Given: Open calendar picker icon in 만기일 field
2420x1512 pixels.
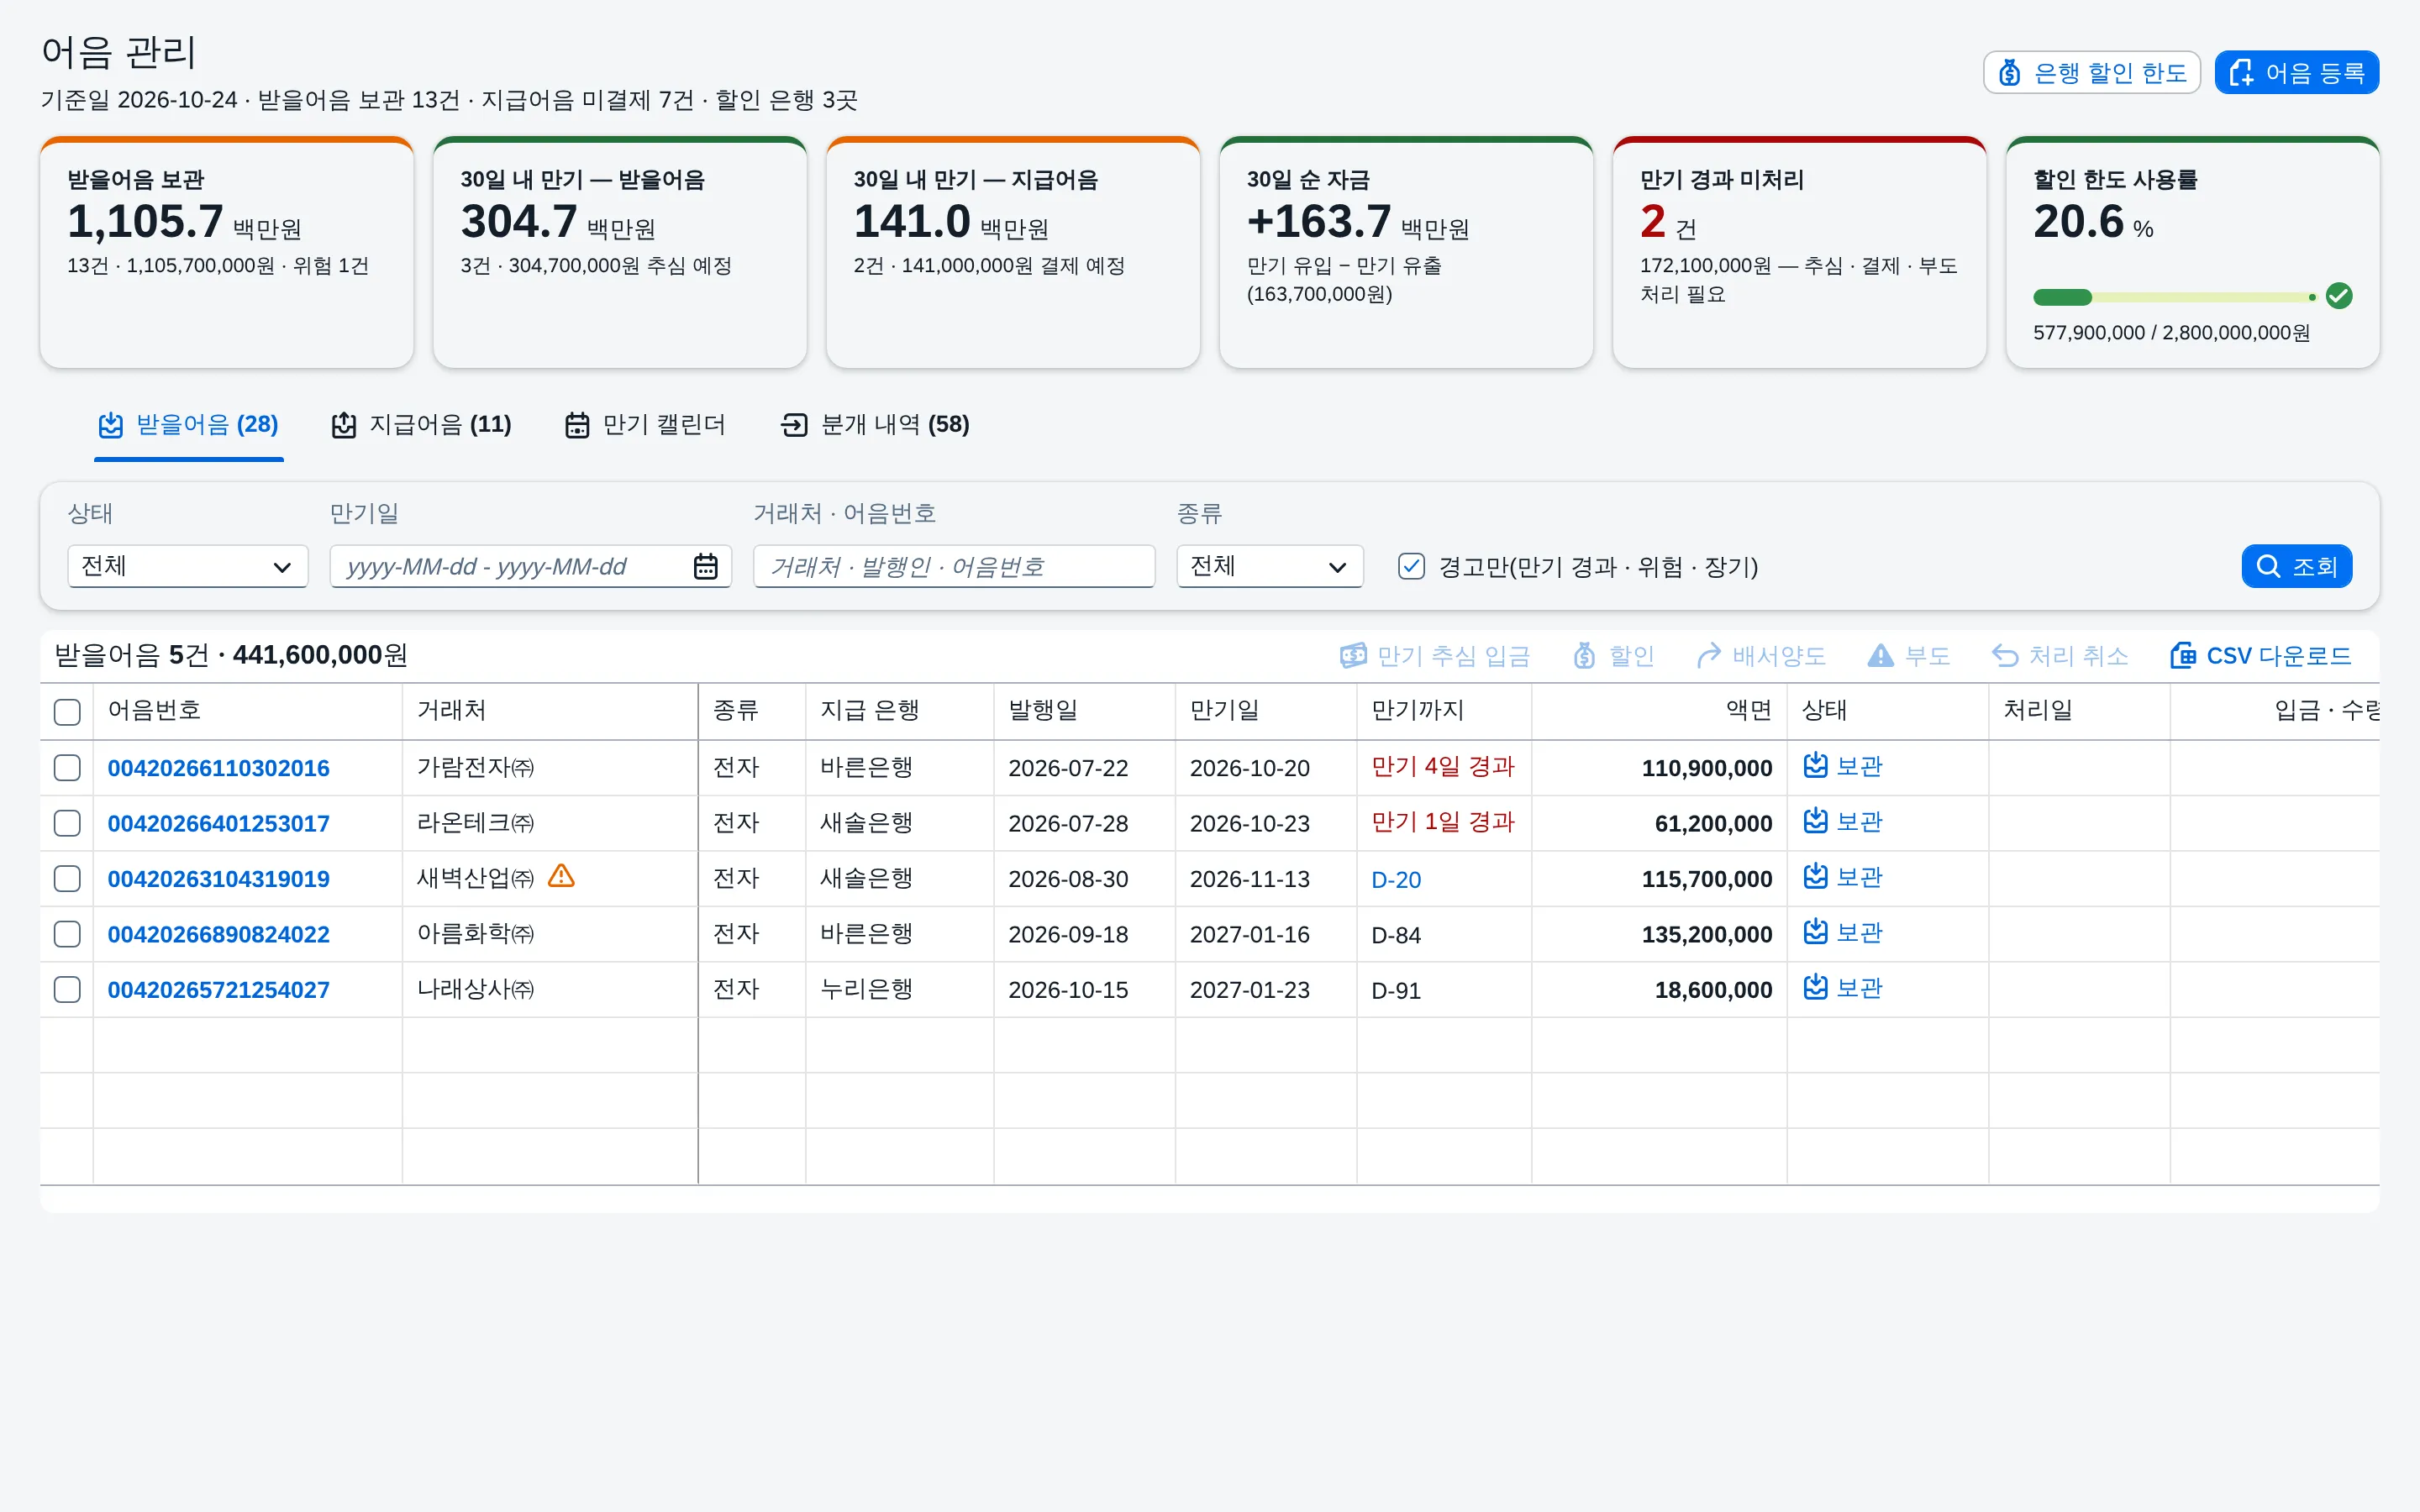Looking at the screenshot, I should (x=706, y=567).
